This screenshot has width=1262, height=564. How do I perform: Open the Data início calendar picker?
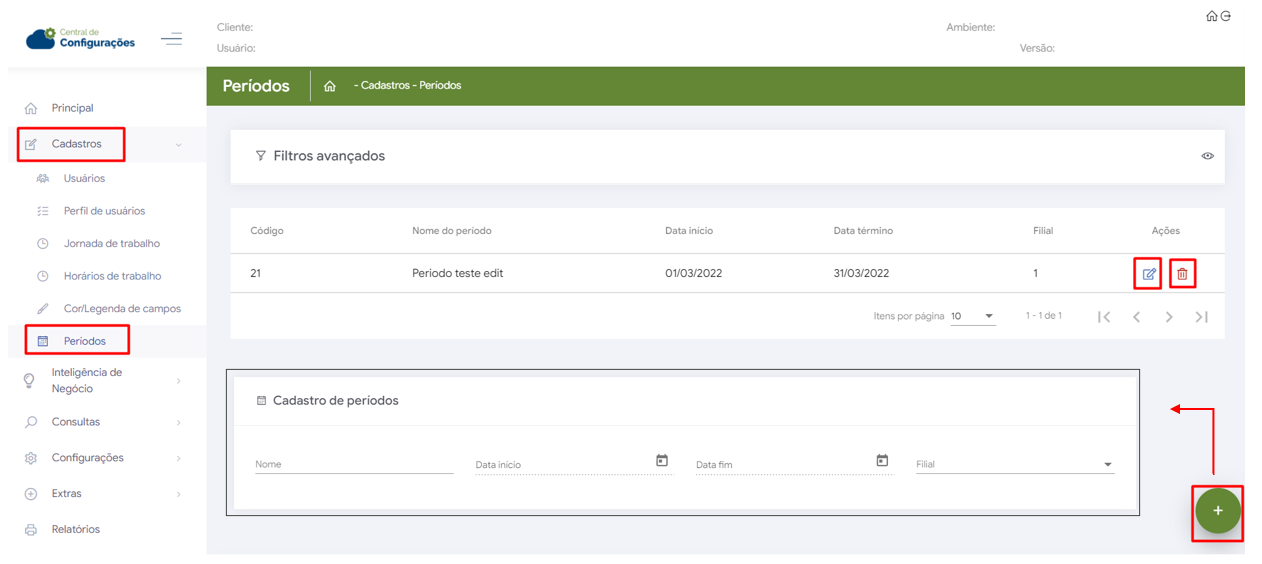pos(662,460)
